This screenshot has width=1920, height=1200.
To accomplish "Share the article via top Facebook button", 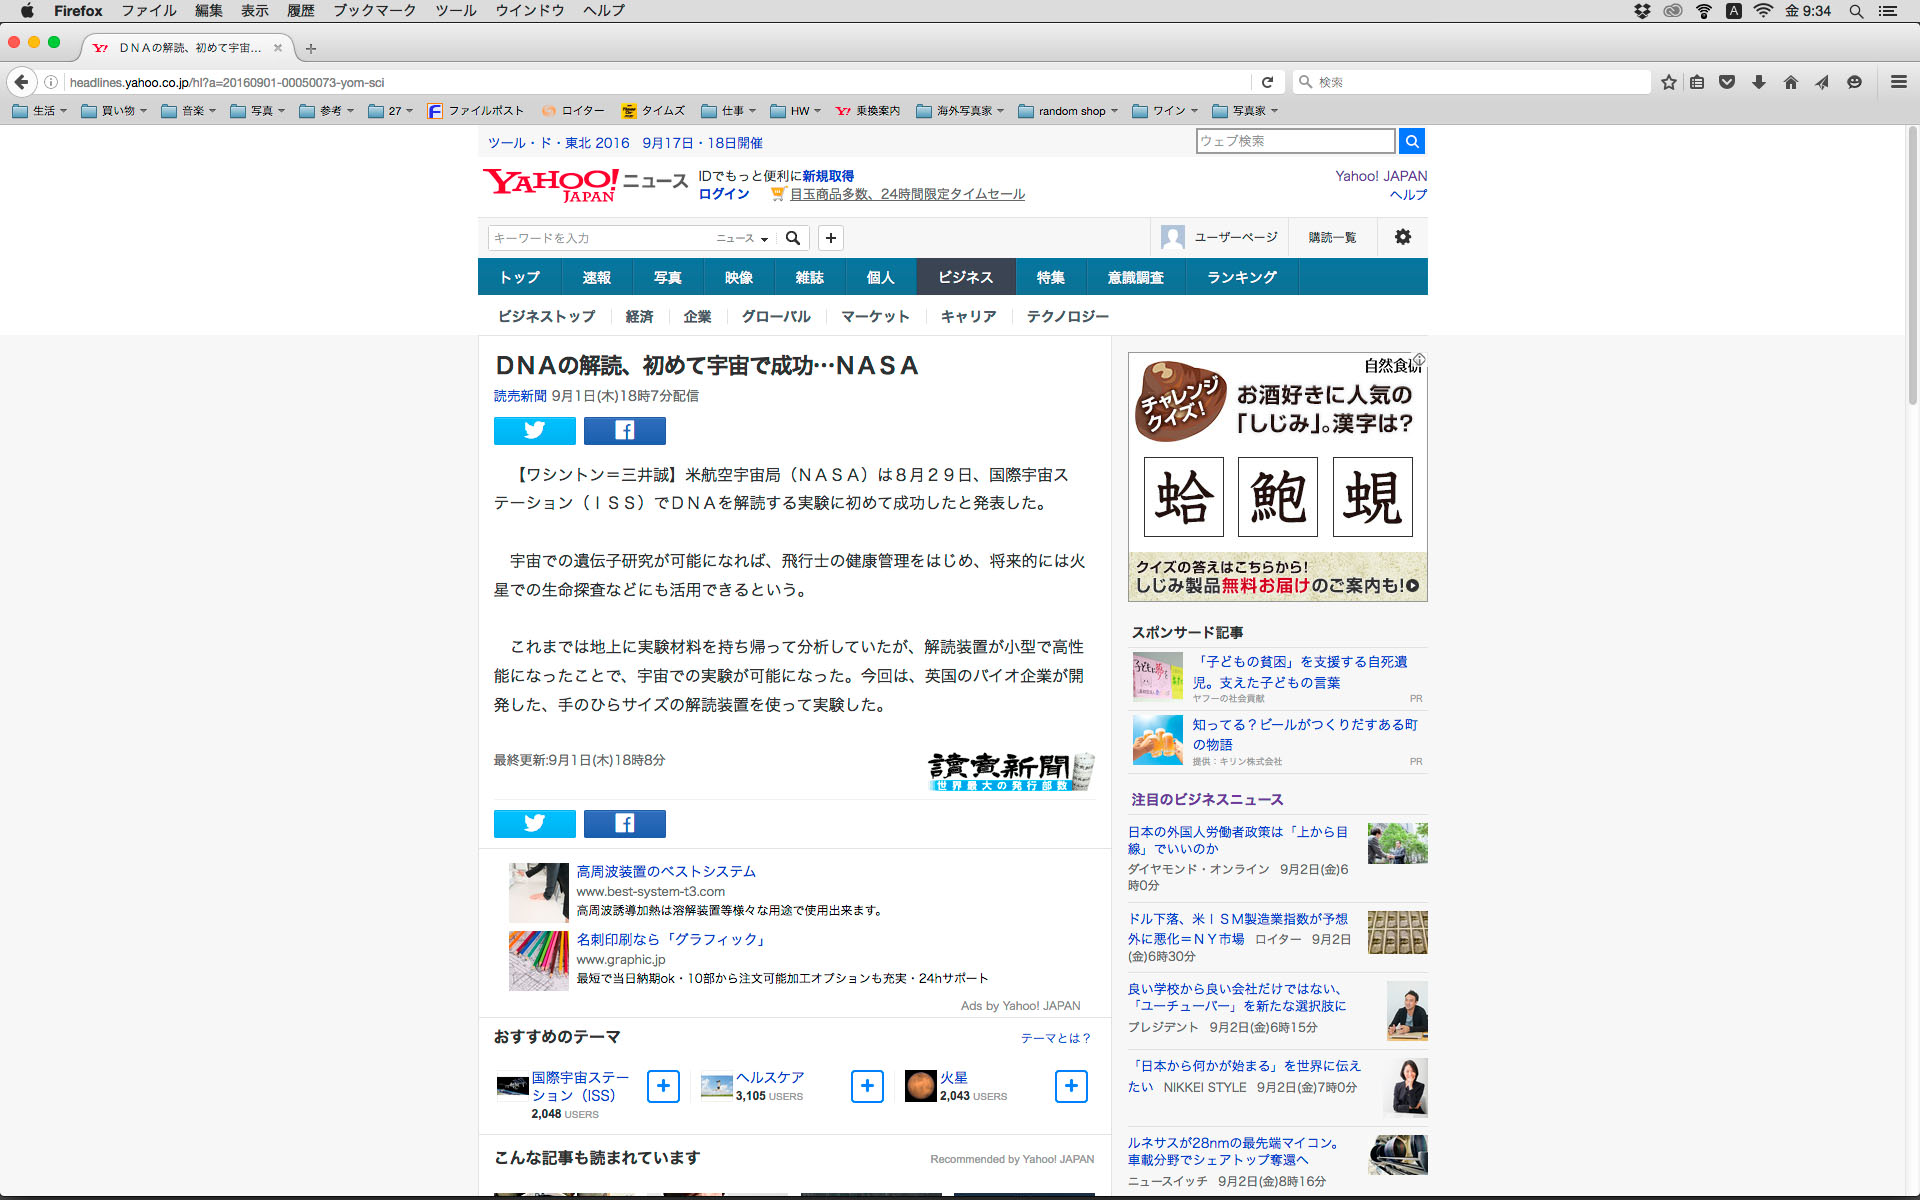I will coord(624,430).
